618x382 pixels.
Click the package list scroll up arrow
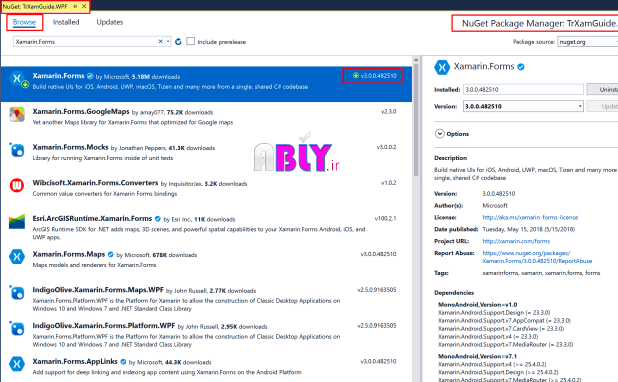tap(416, 60)
